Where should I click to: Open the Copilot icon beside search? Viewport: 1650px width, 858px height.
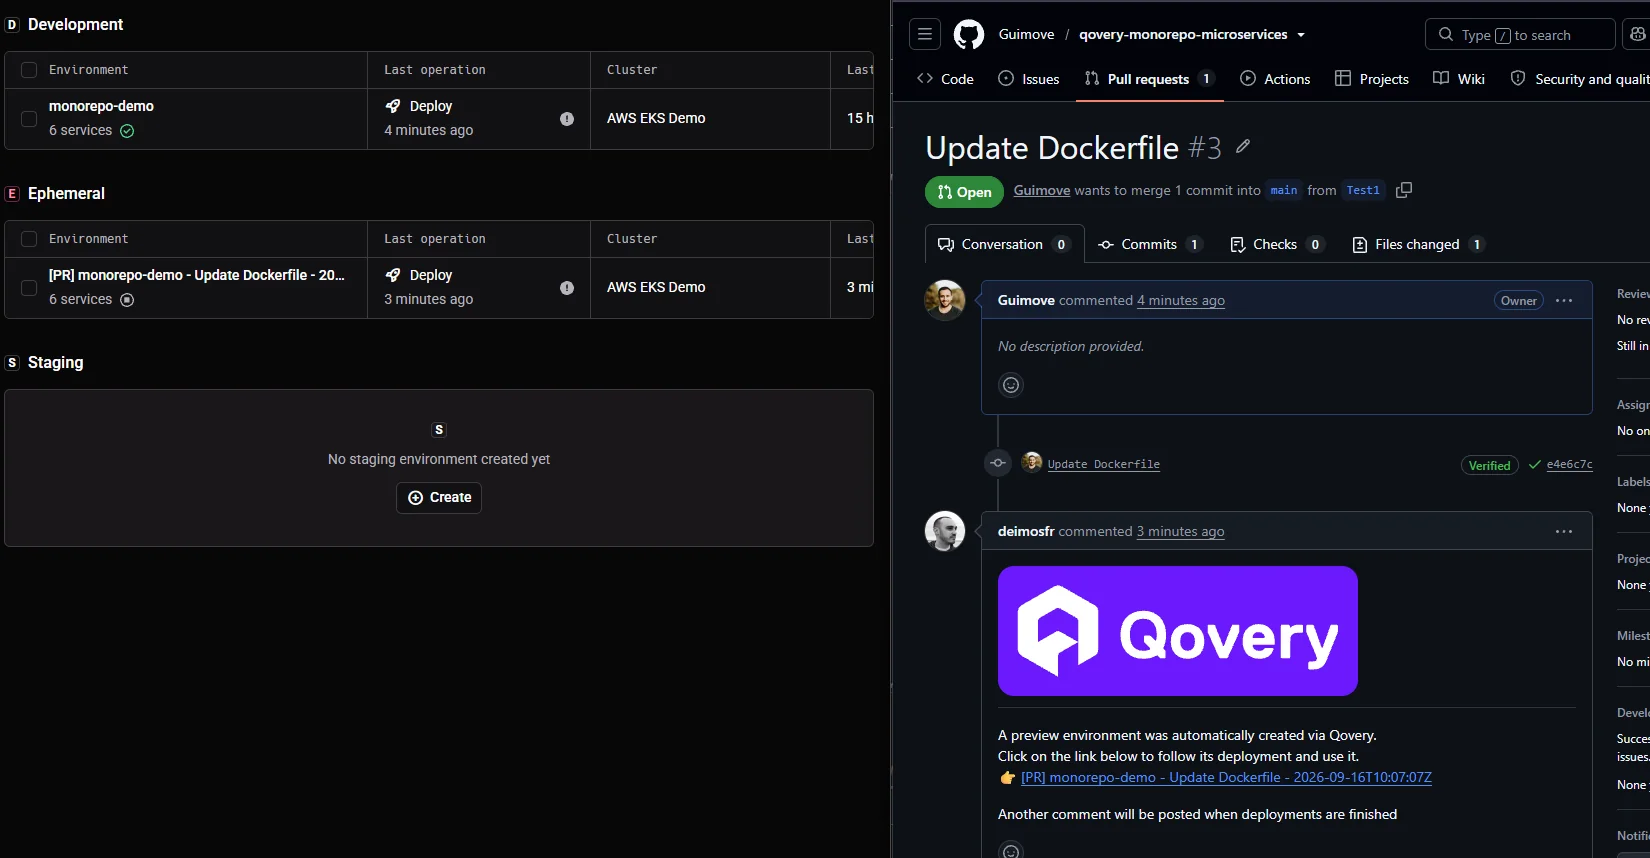coord(1638,34)
